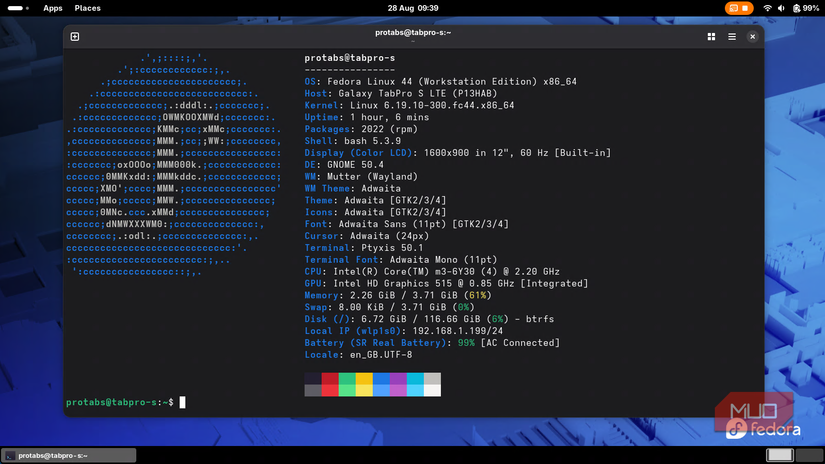Click the Packages line 2022 (rpm)
The width and height of the screenshot is (825, 464).
click(361, 129)
